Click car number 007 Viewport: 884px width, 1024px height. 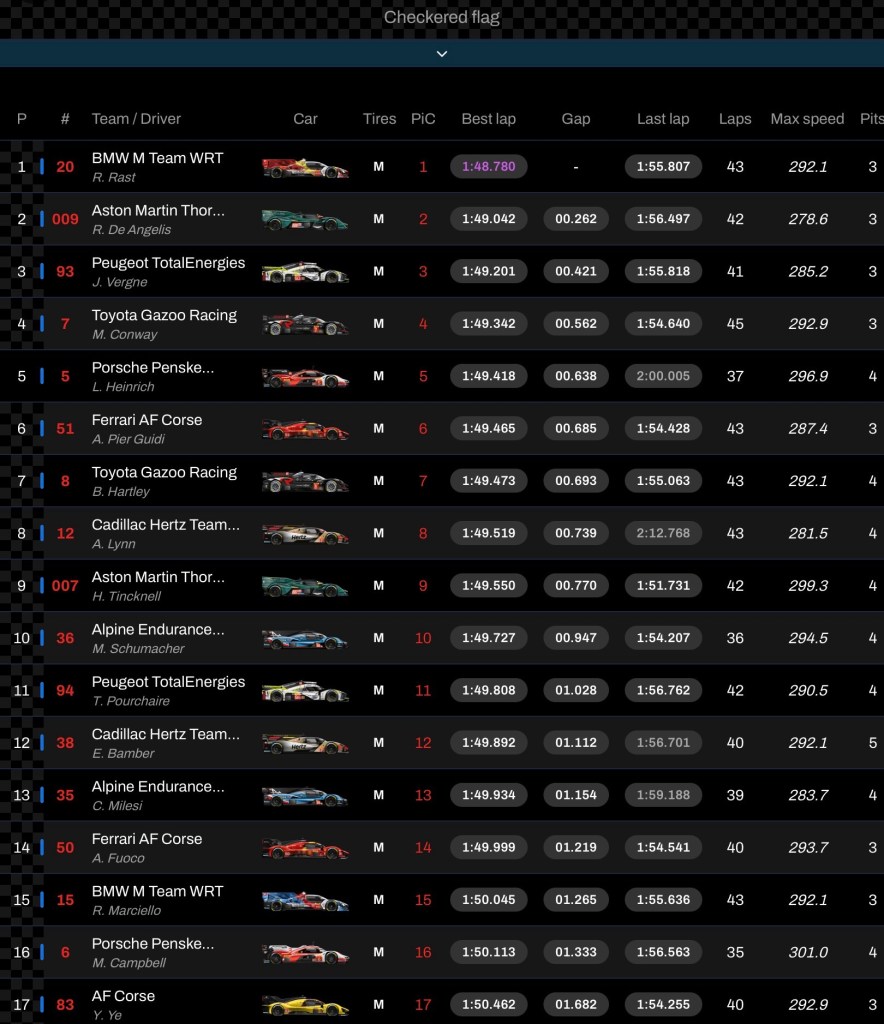[65, 586]
